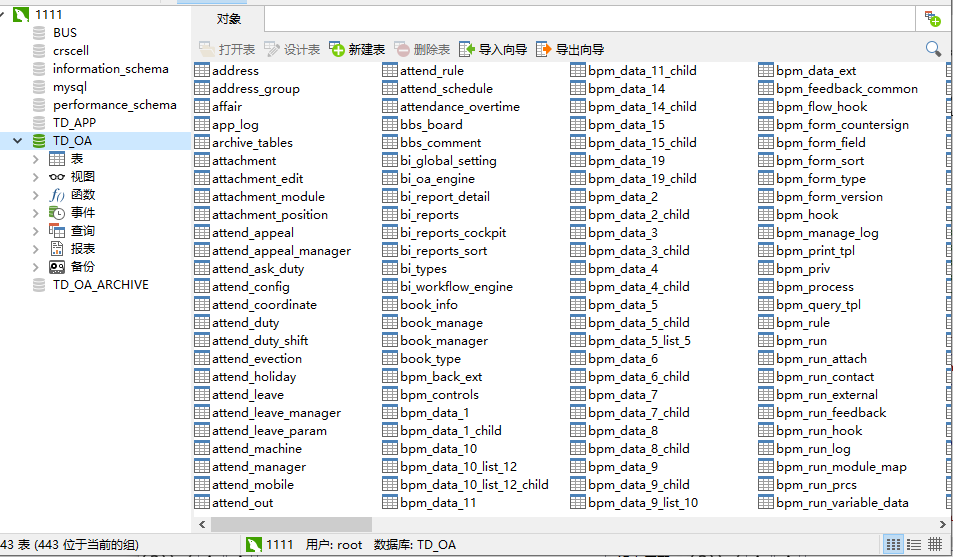Image resolution: width=953 pixels, height=557 pixels.
Task: Click the table icon for bpm_run
Action: pos(766,341)
